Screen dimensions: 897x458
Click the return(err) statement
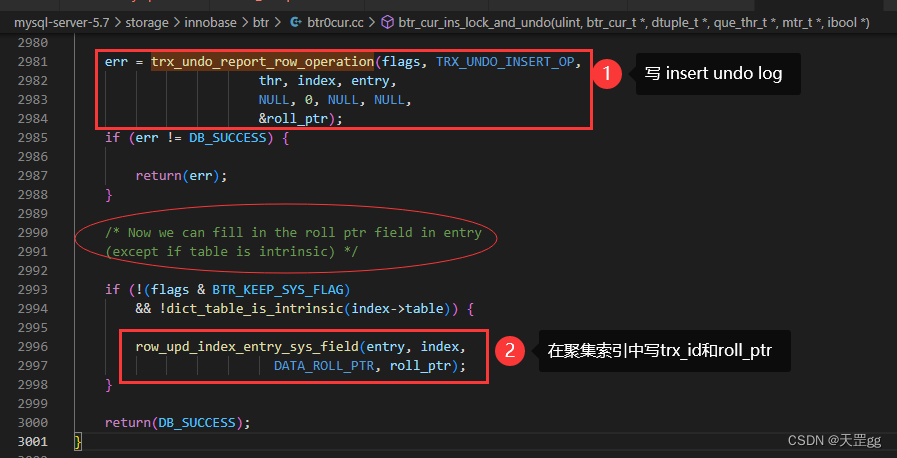pos(181,176)
